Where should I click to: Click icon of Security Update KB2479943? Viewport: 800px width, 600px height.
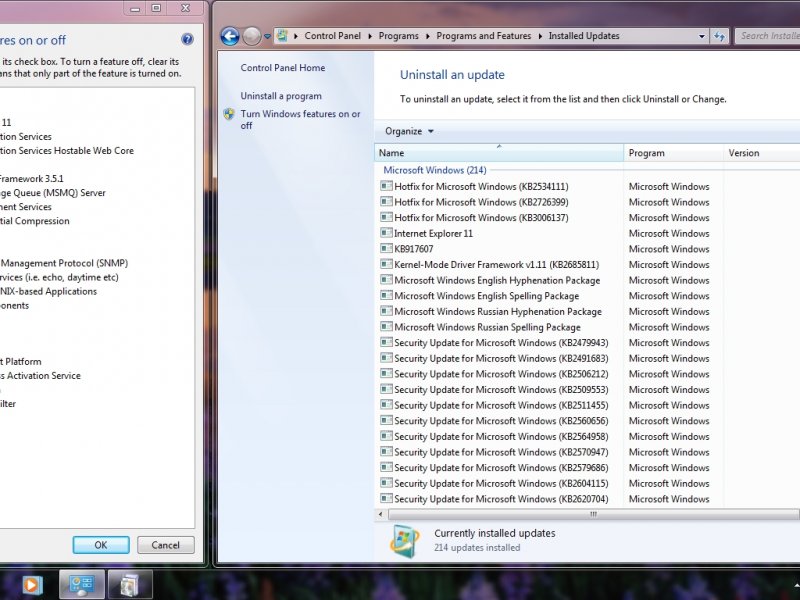[x=386, y=343]
